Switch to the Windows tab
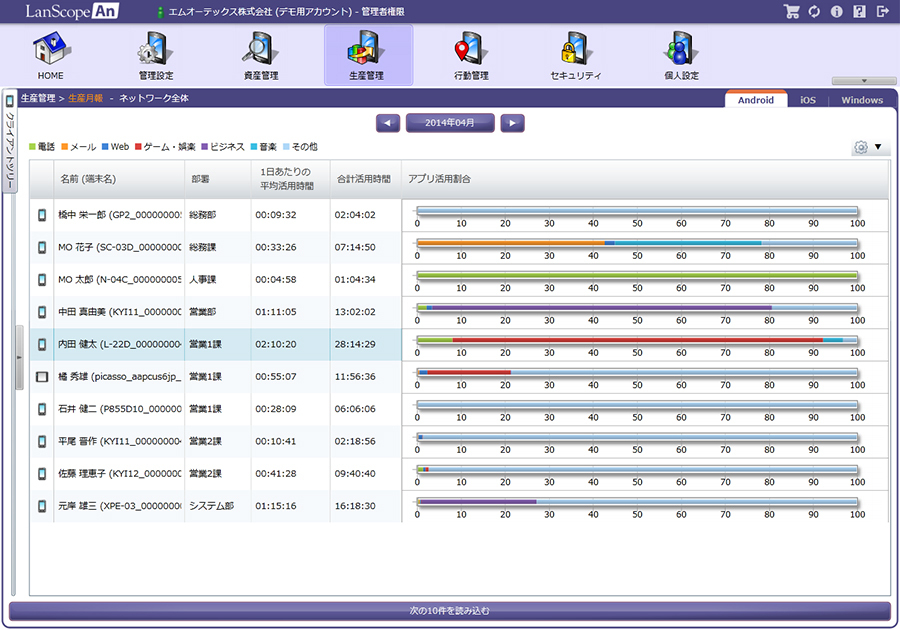 pyautogui.click(x=861, y=100)
